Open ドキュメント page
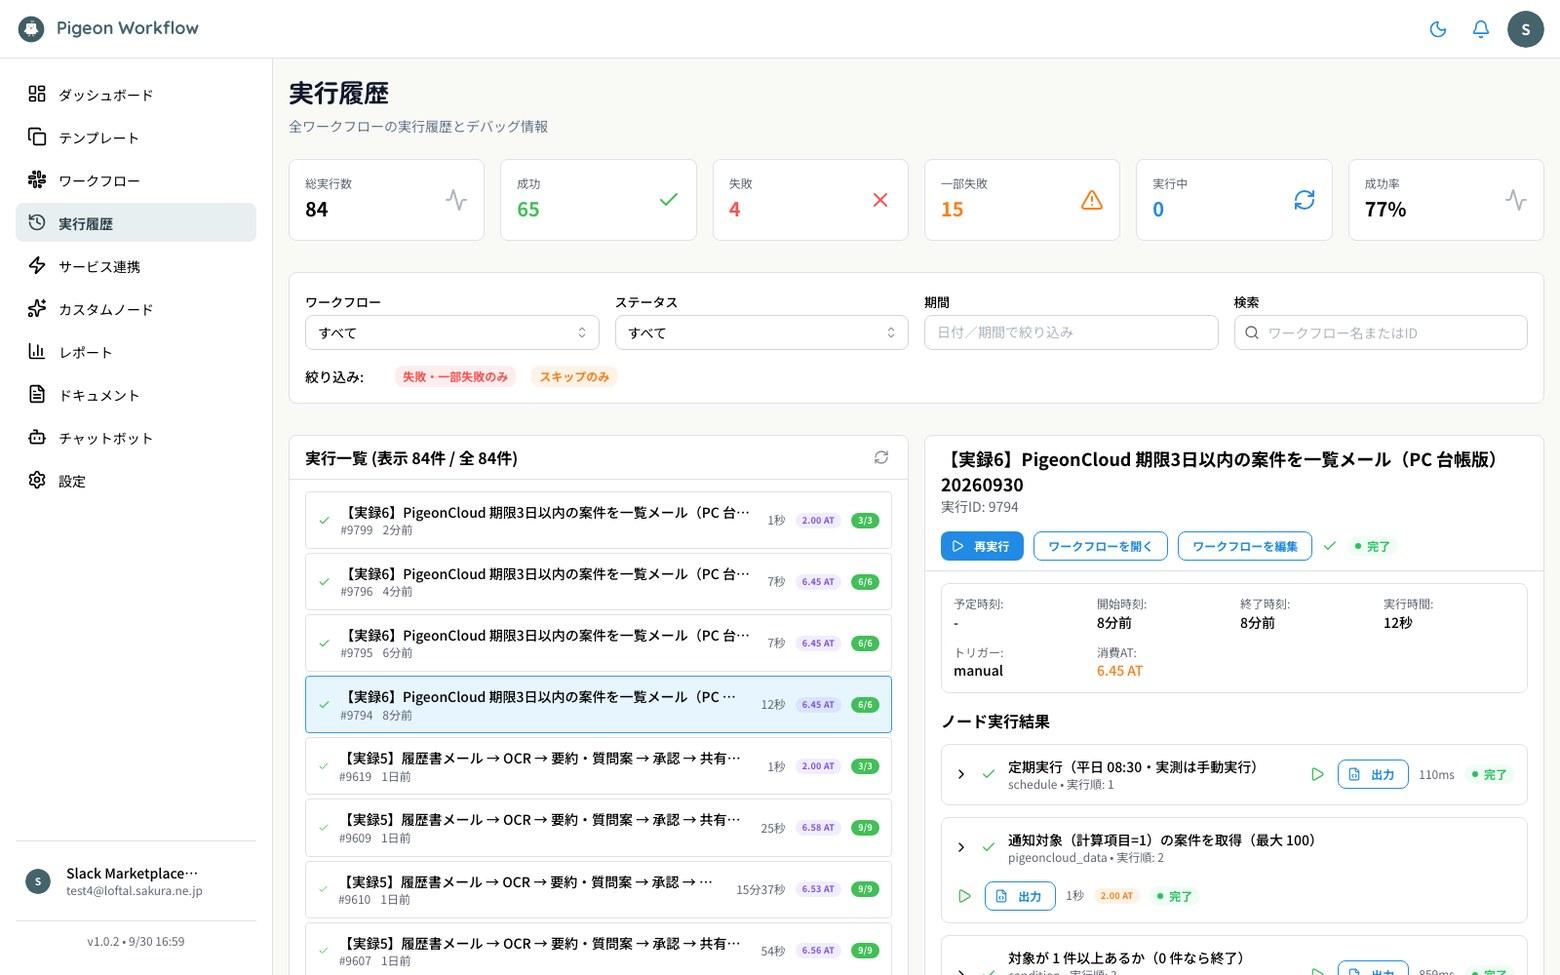The width and height of the screenshot is (1560, 975). pos(136,395)
